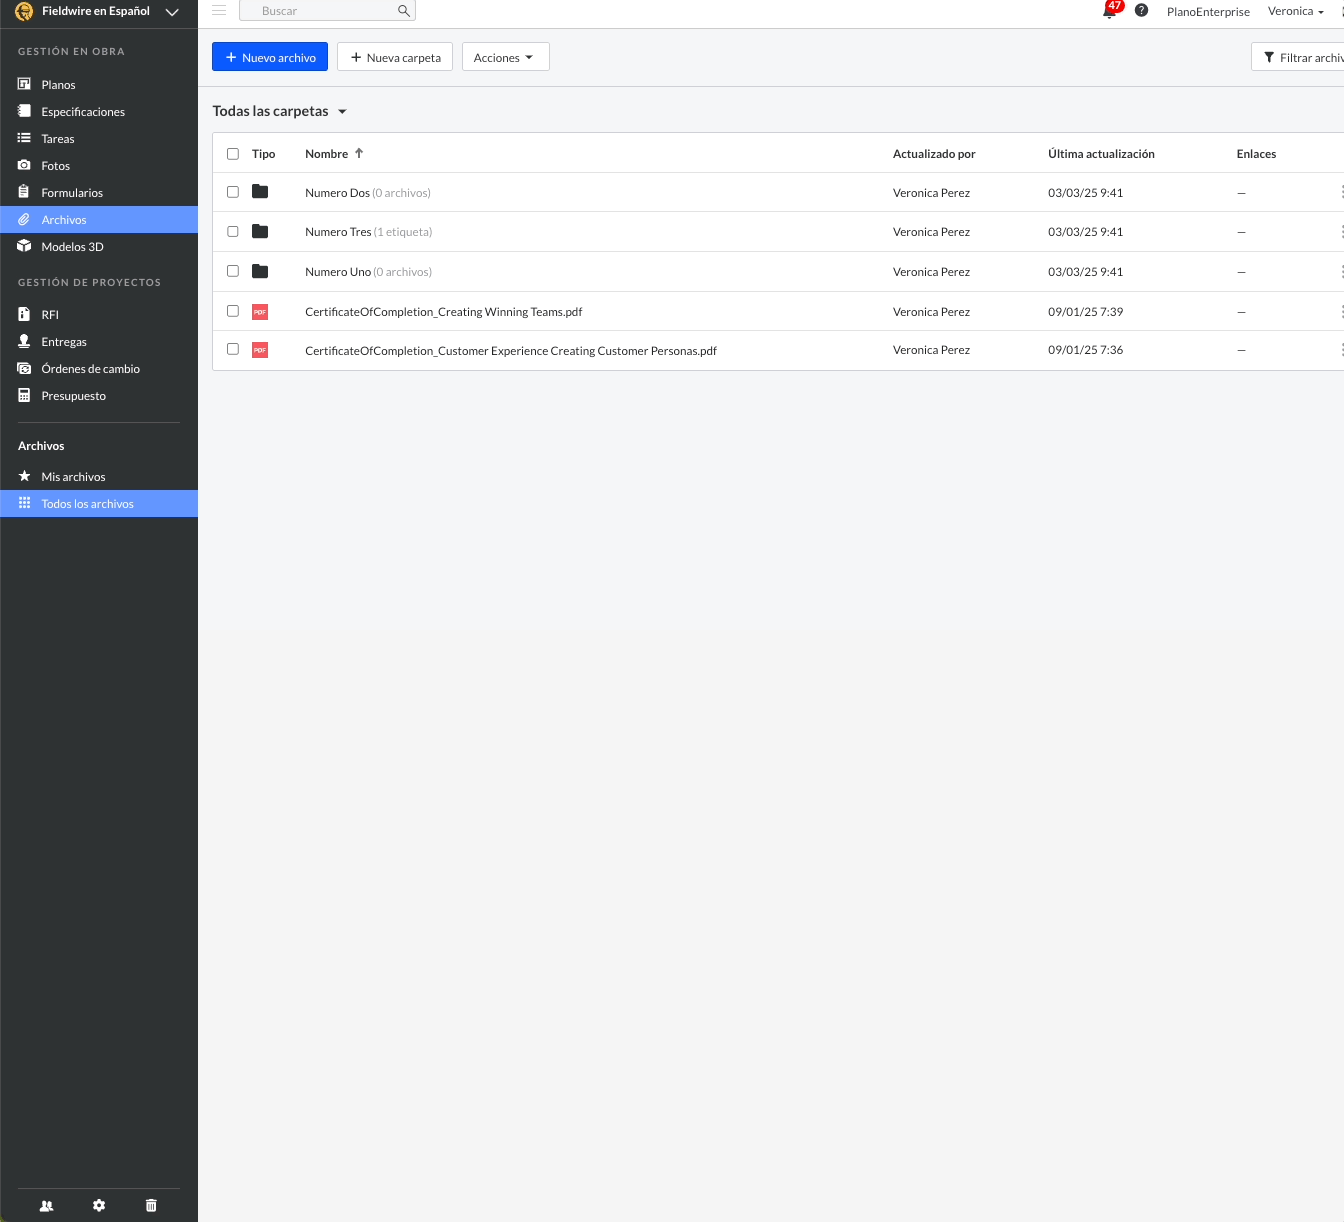Open project settings gear icon
This screenshot has width=1344, height=1222.
point(99,1205)
